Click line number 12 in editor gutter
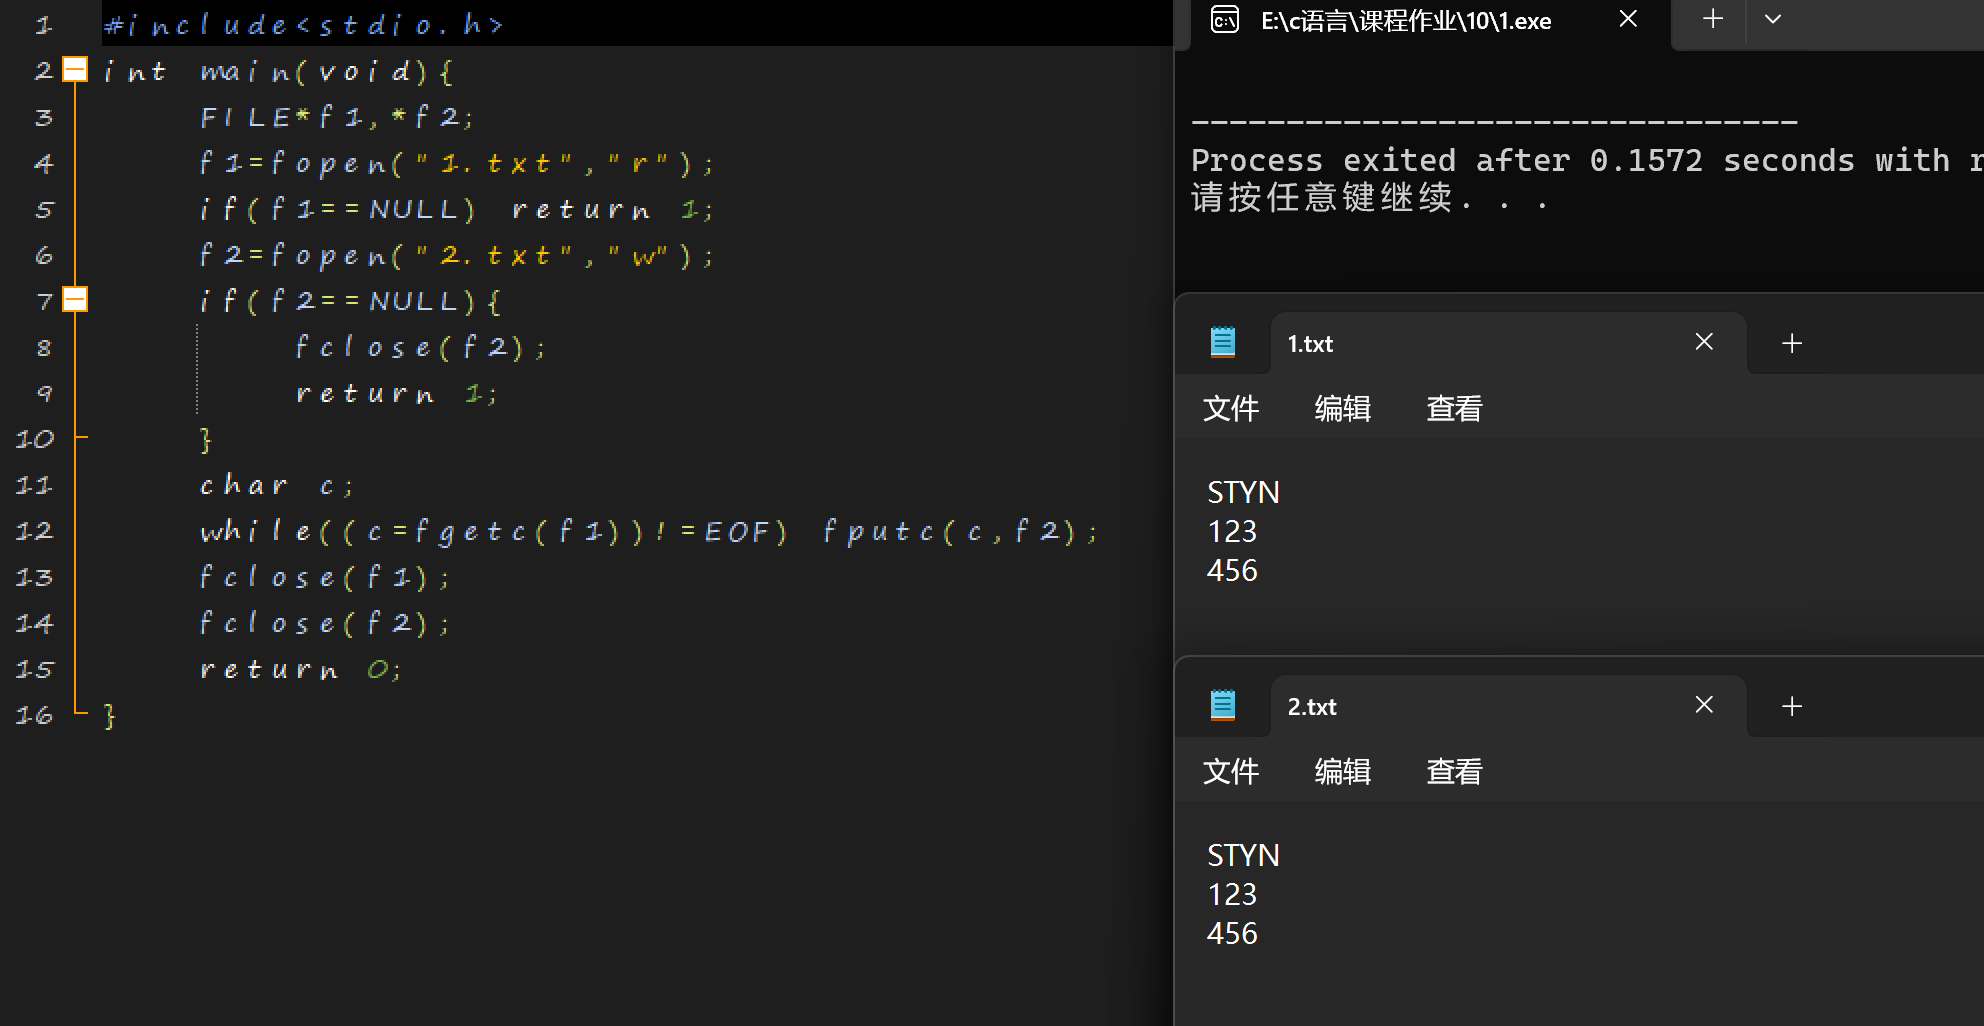The width and height of the screenshot is (1984, 1026). pos(34,531)
